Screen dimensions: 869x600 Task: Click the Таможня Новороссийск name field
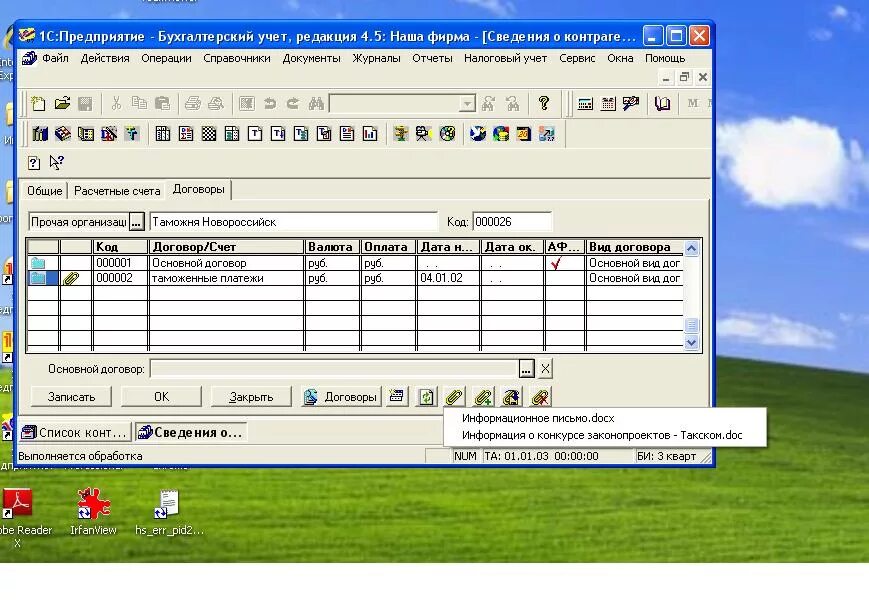293,222
